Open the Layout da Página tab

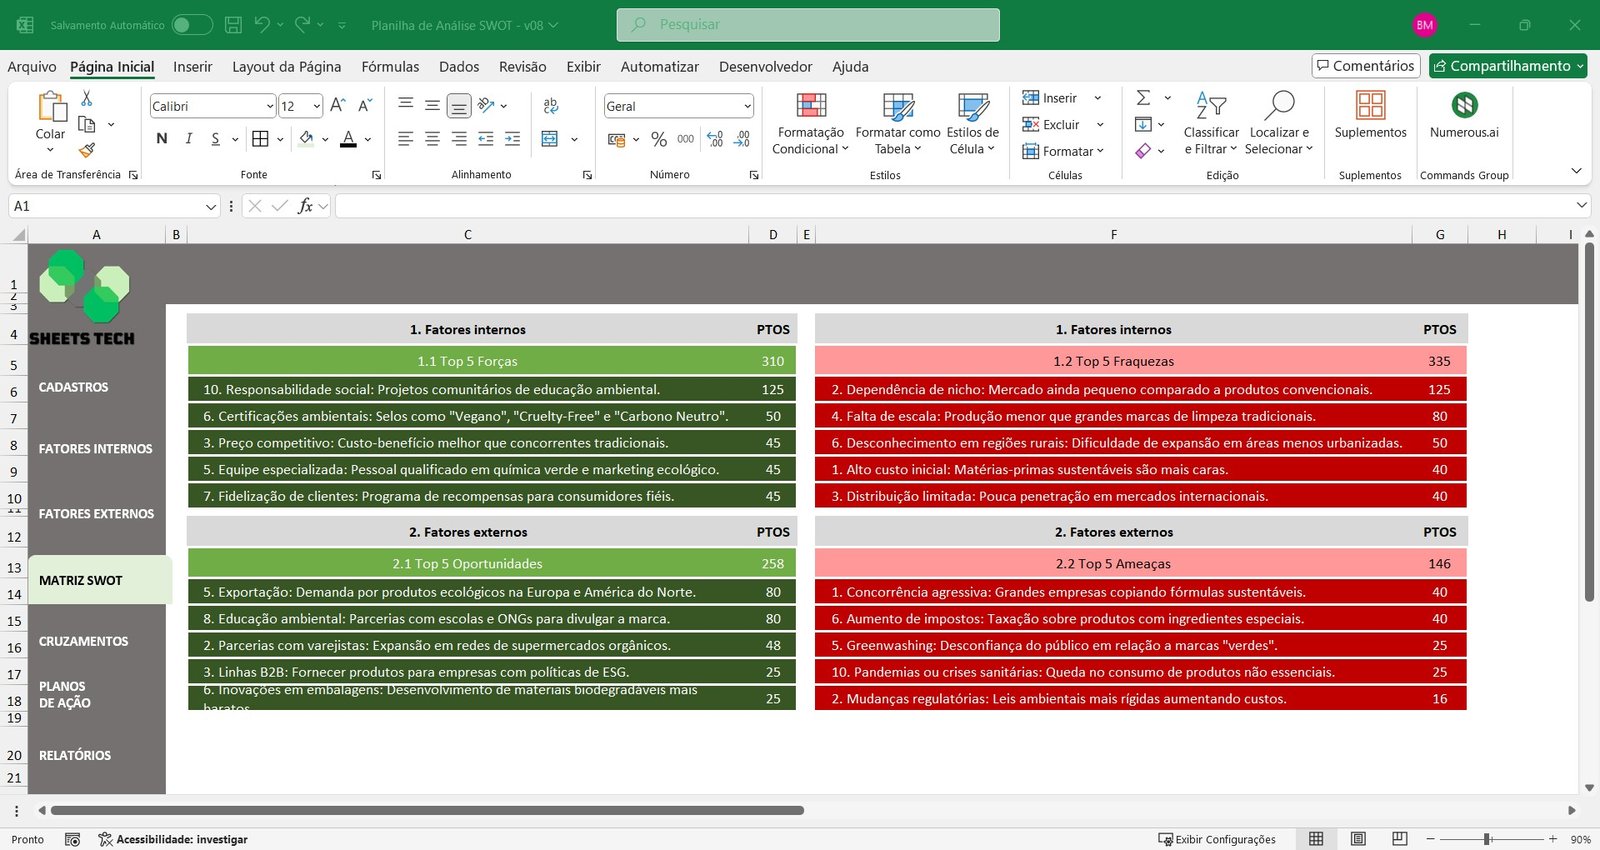pyautogui.click(x=286, y=66)
